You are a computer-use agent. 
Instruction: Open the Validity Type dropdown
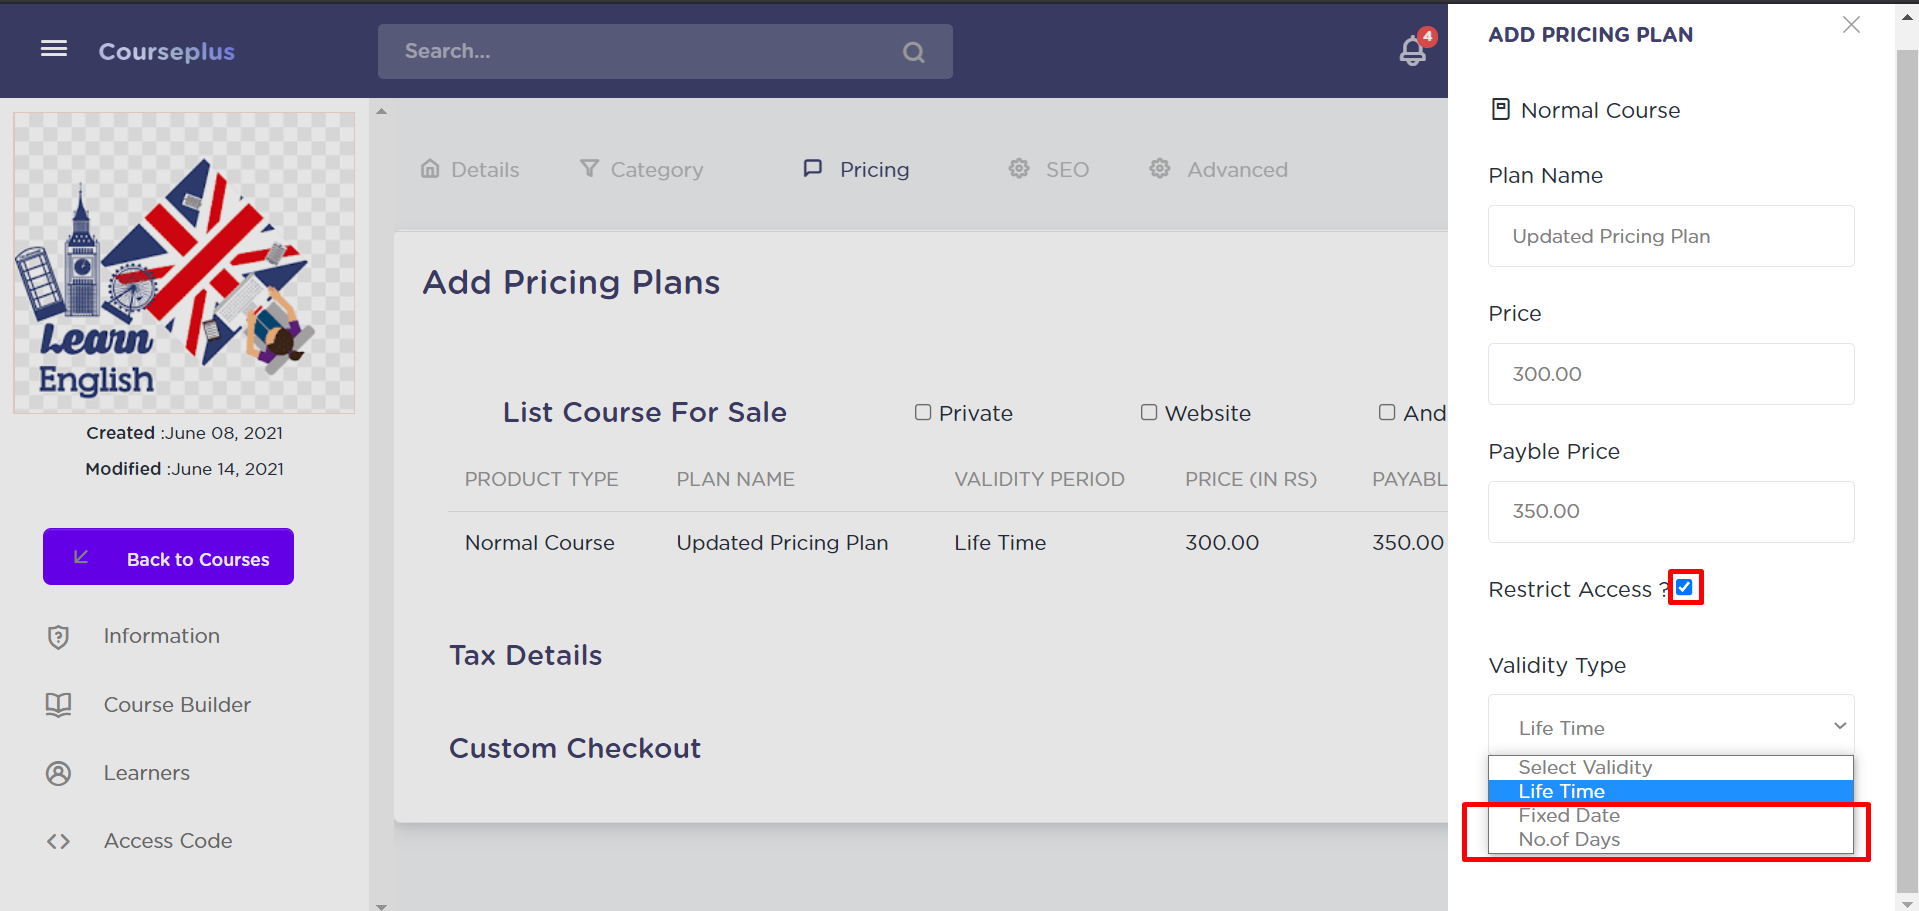1670,727
